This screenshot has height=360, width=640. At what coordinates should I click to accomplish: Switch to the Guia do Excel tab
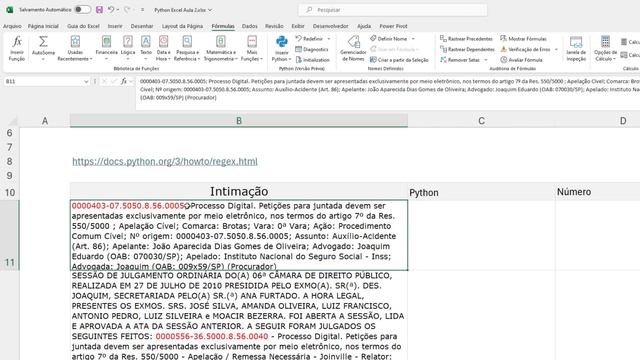[x=83, y=26]
